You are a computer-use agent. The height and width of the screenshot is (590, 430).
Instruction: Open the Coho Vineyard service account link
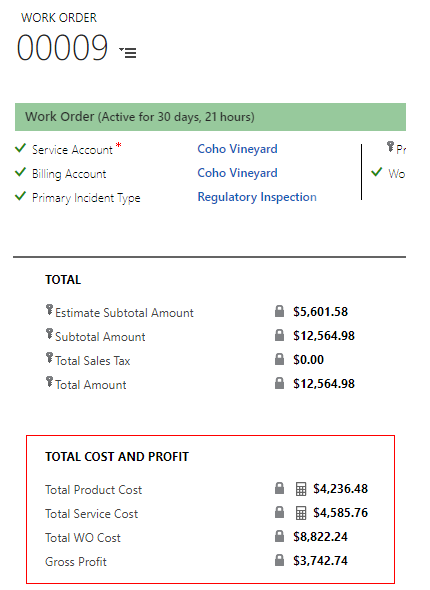[x=237, y=149]
